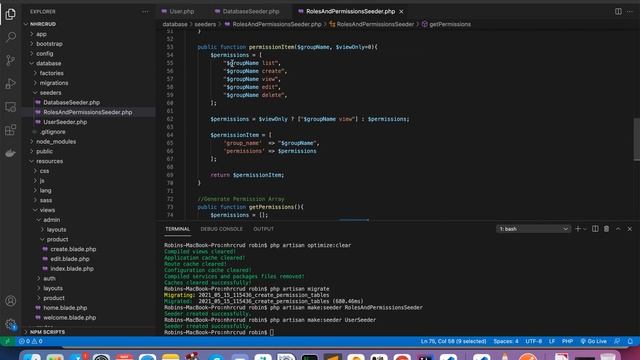
Task: Collapse the seeders folder
Action: click(50, 93)
